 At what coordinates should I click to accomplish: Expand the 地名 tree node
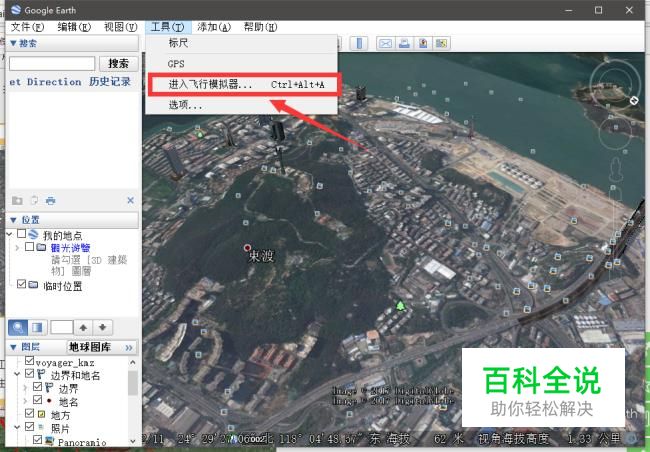coord(25,401)
